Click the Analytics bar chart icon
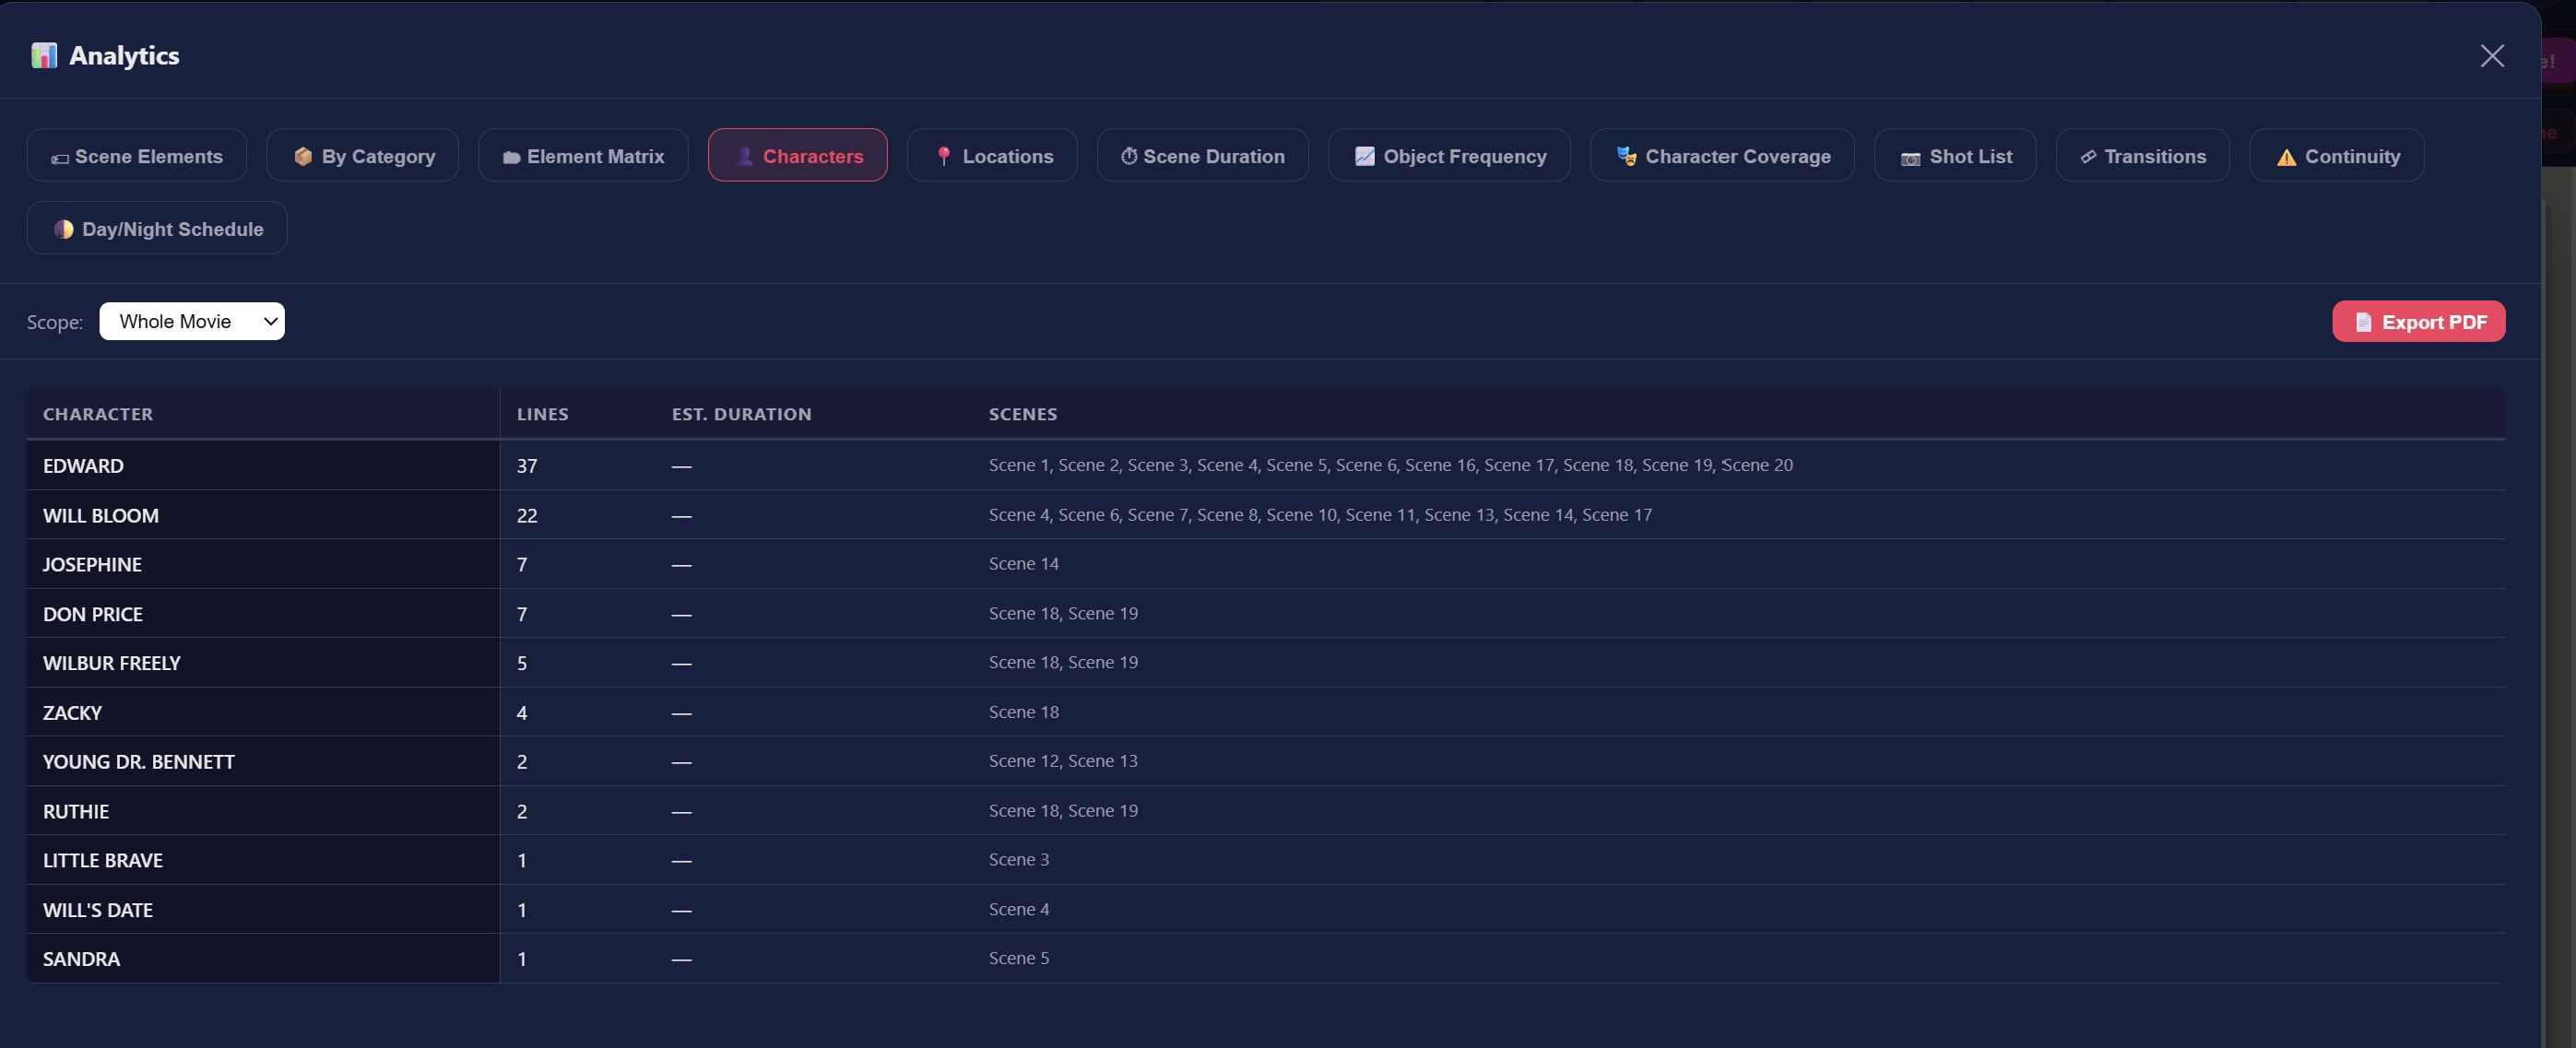Screen dimensions: 2576x1048 44,55
